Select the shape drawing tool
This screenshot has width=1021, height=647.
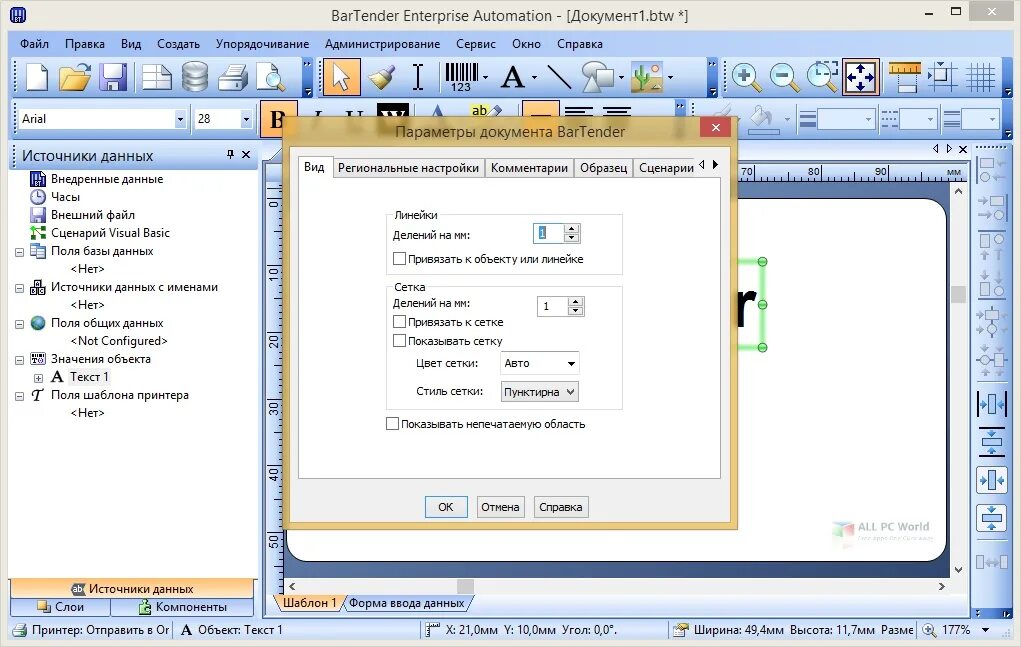598,77
